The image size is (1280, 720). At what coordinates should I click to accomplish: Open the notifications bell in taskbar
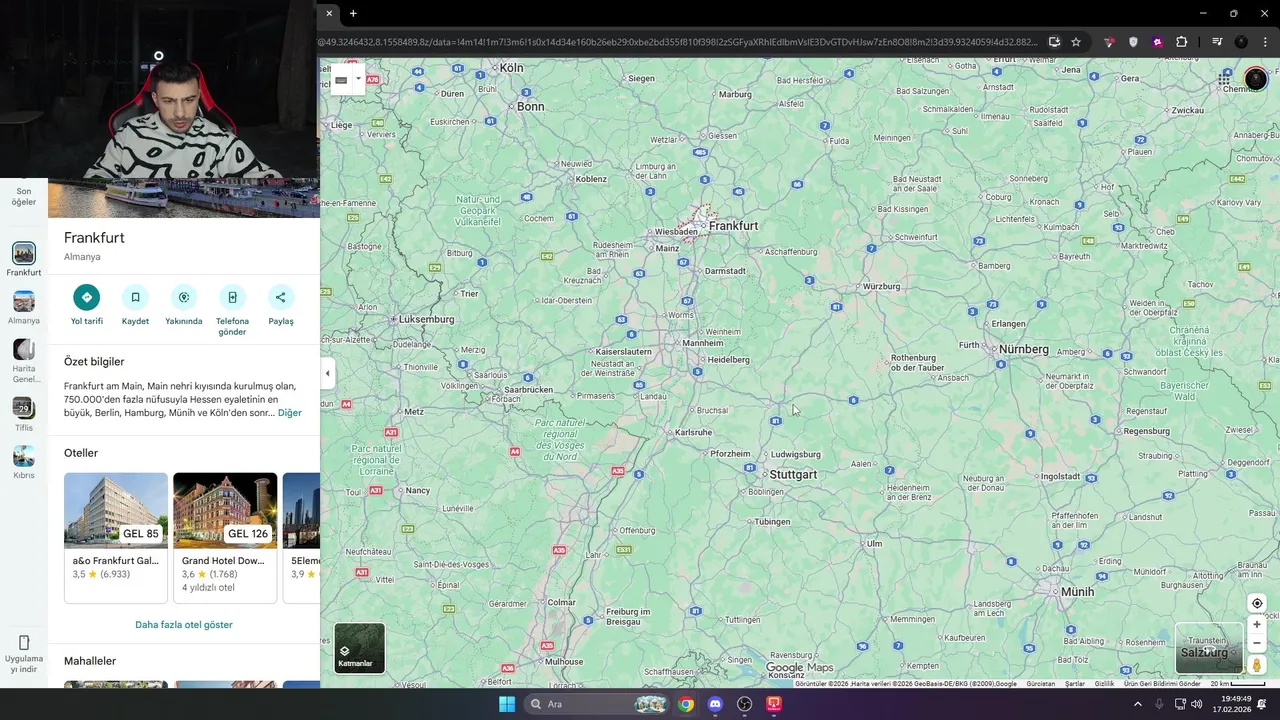(x=1262, y=704)
